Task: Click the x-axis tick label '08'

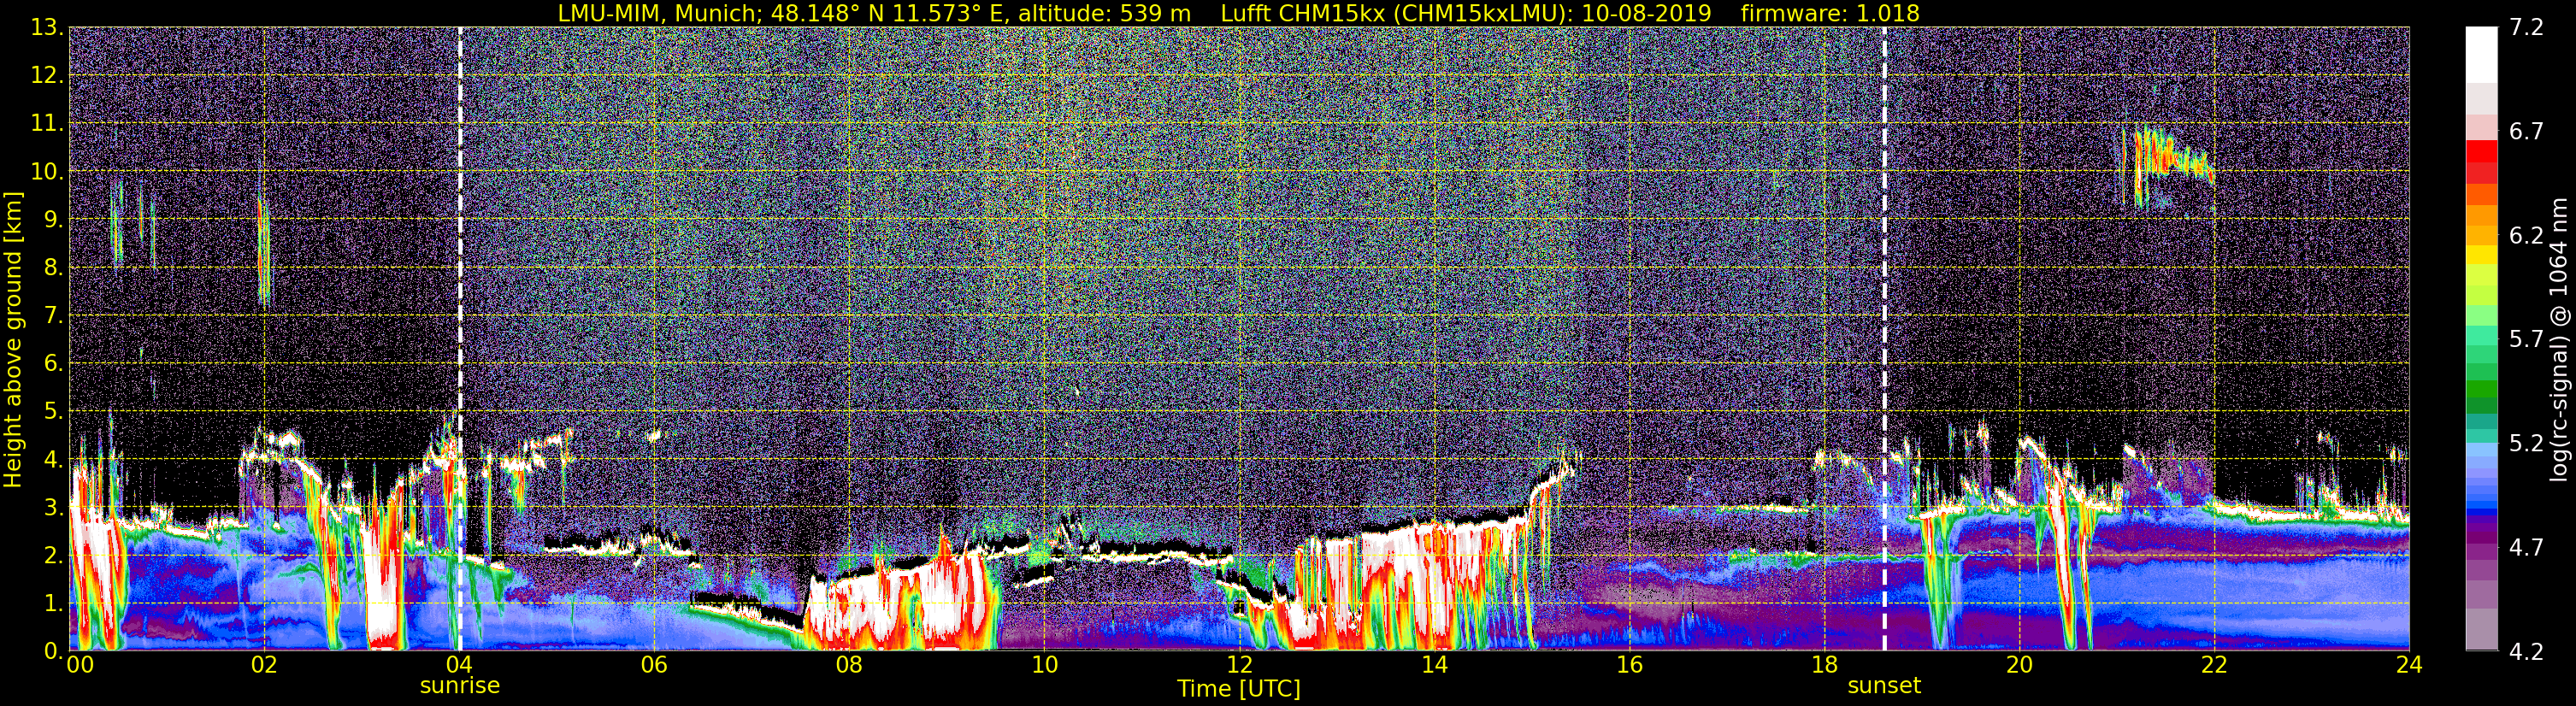Action: point(849,666)
